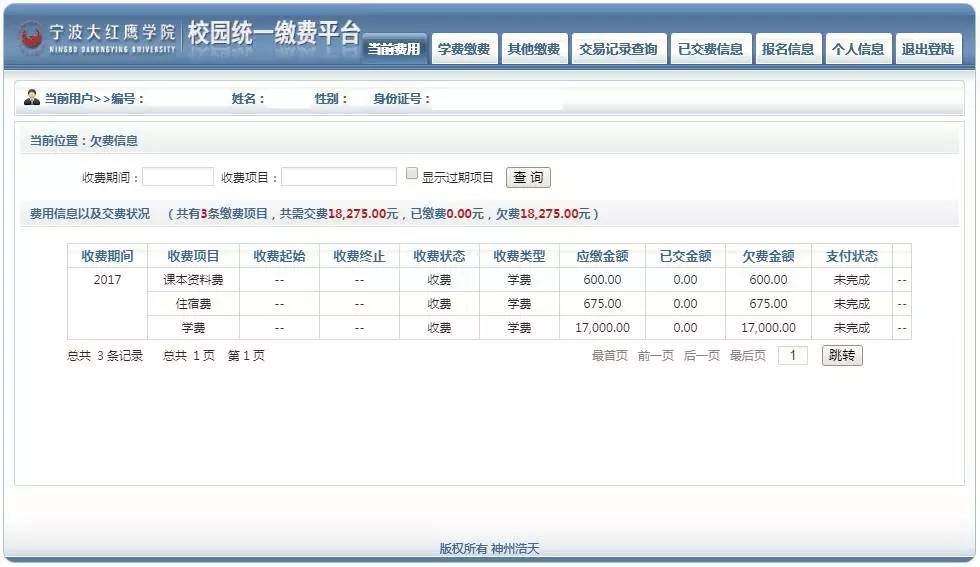Click the 收费起始 column header

pos(279,256)
